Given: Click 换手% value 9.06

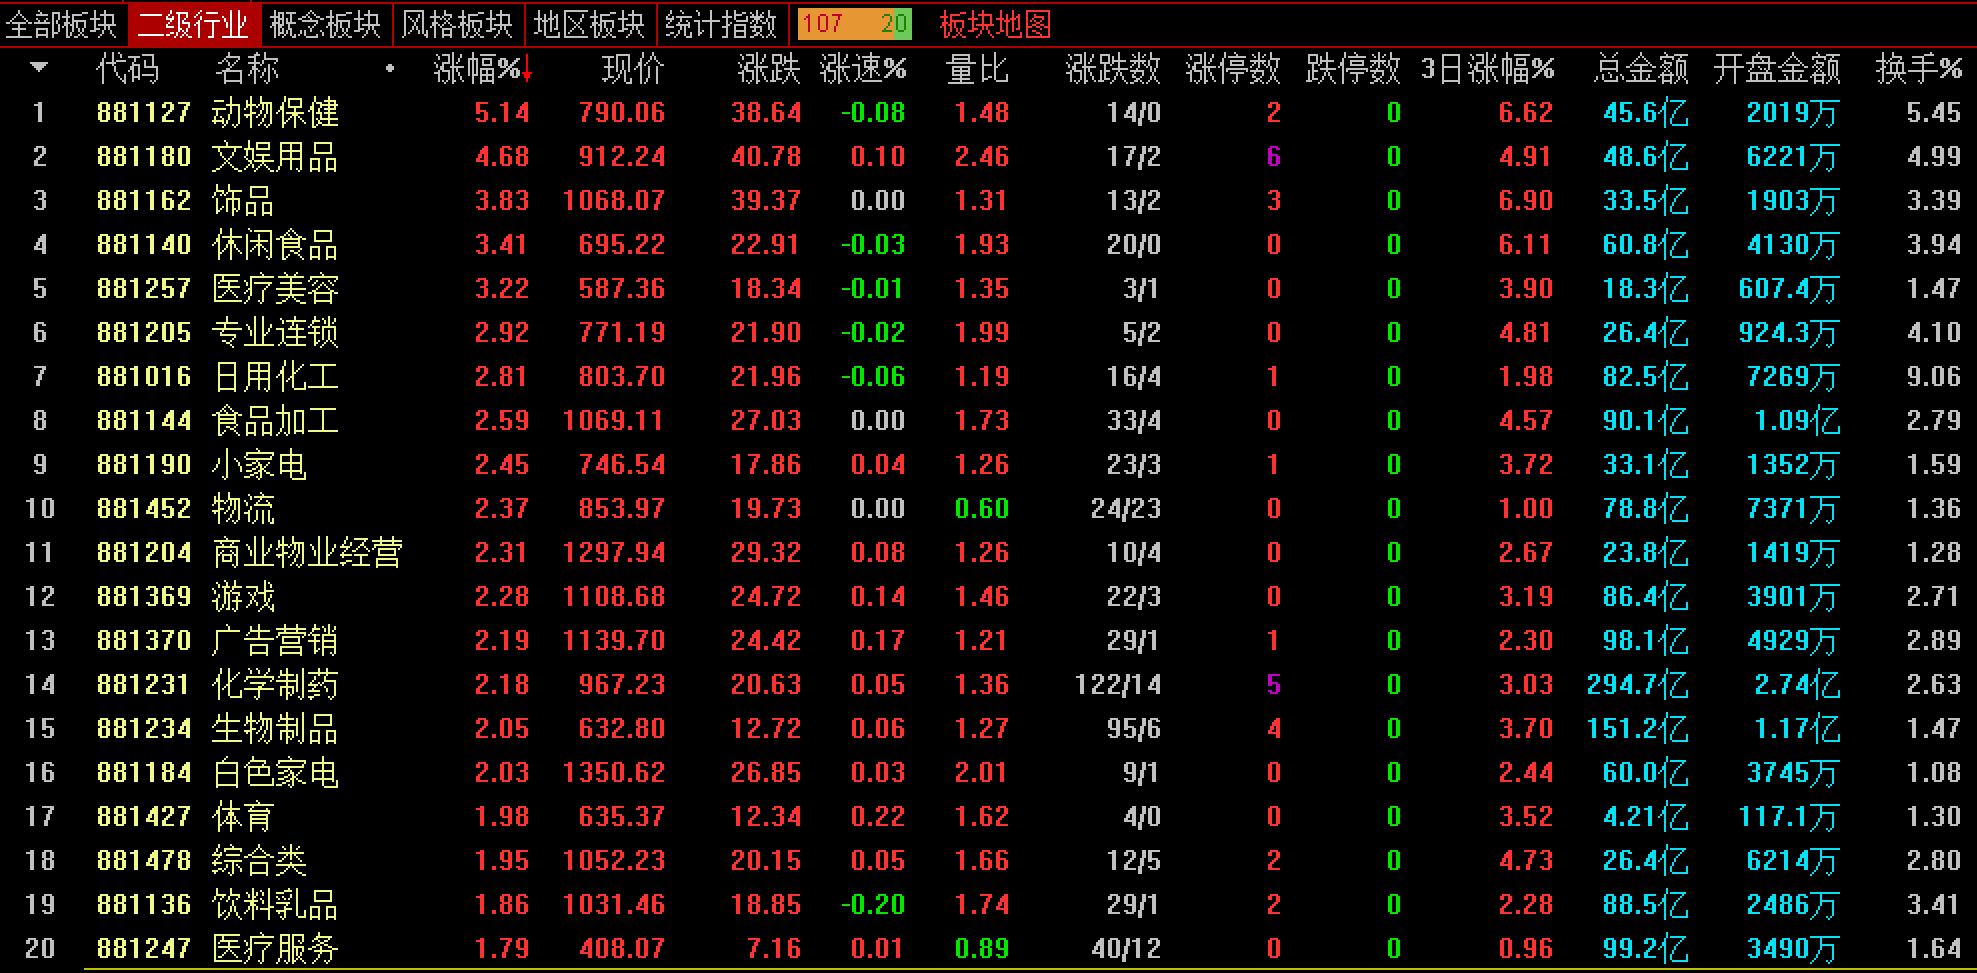Looking at the screenshot, I should click(1934, 376).
